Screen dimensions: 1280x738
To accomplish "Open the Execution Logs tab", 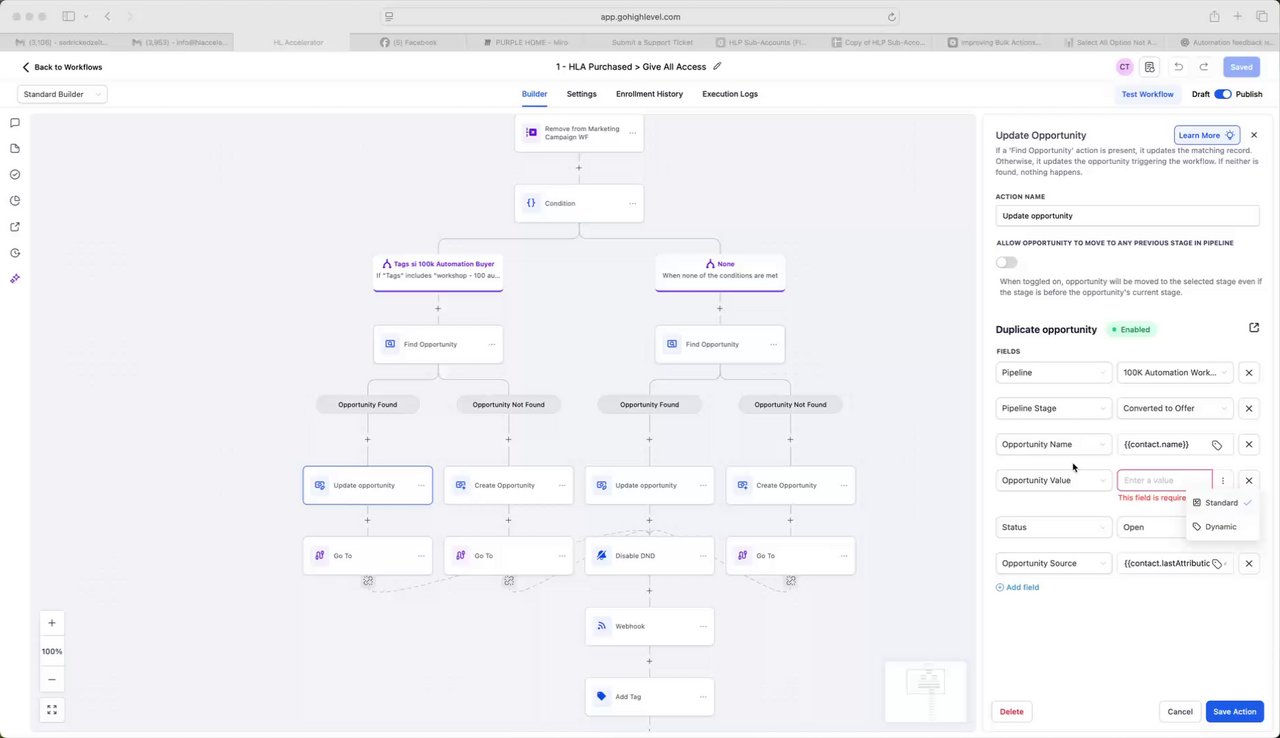I will pos(729,94).
